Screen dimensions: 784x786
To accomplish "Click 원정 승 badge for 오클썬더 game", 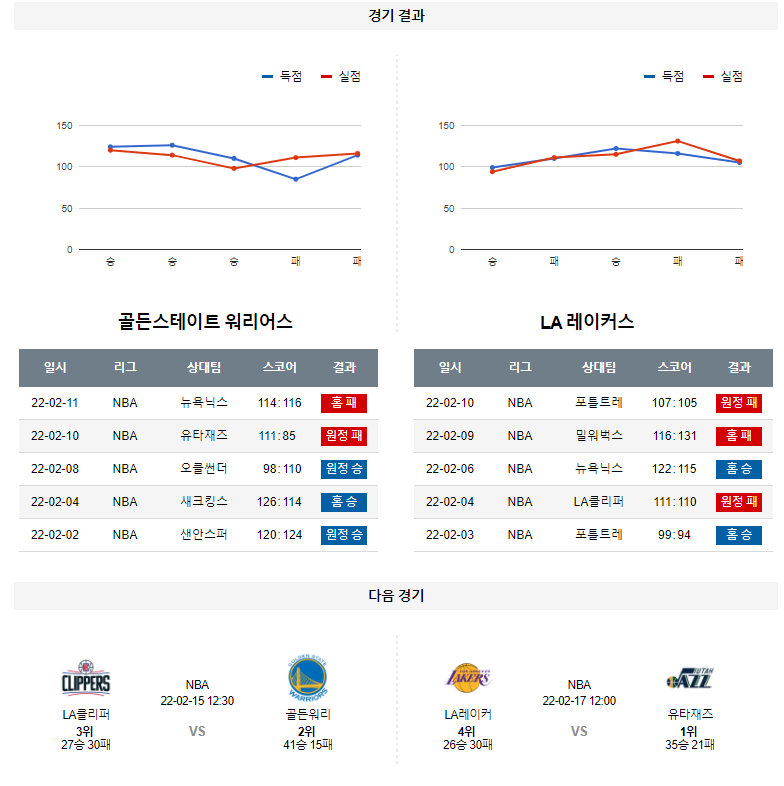I will tap(344, 469).
